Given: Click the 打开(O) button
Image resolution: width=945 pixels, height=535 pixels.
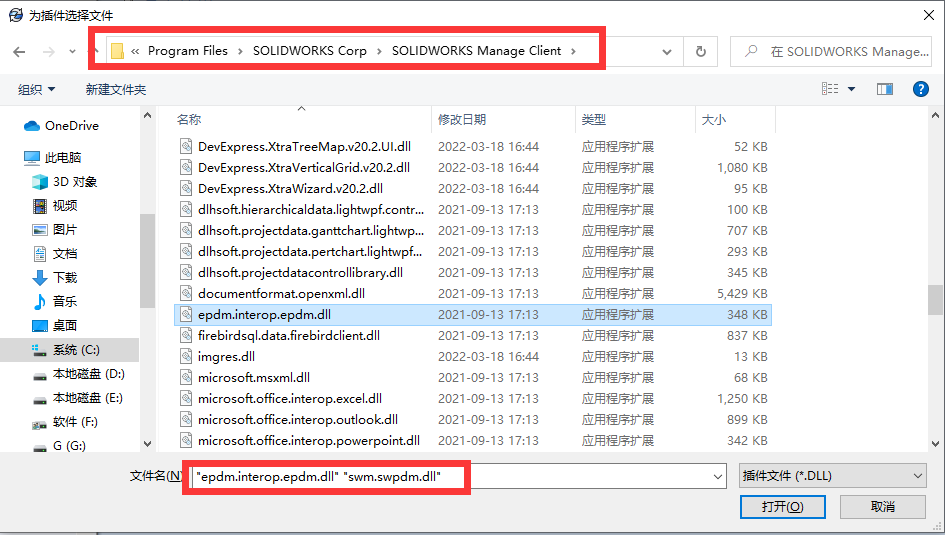Looking at the screenshot, I should (782, 507).
